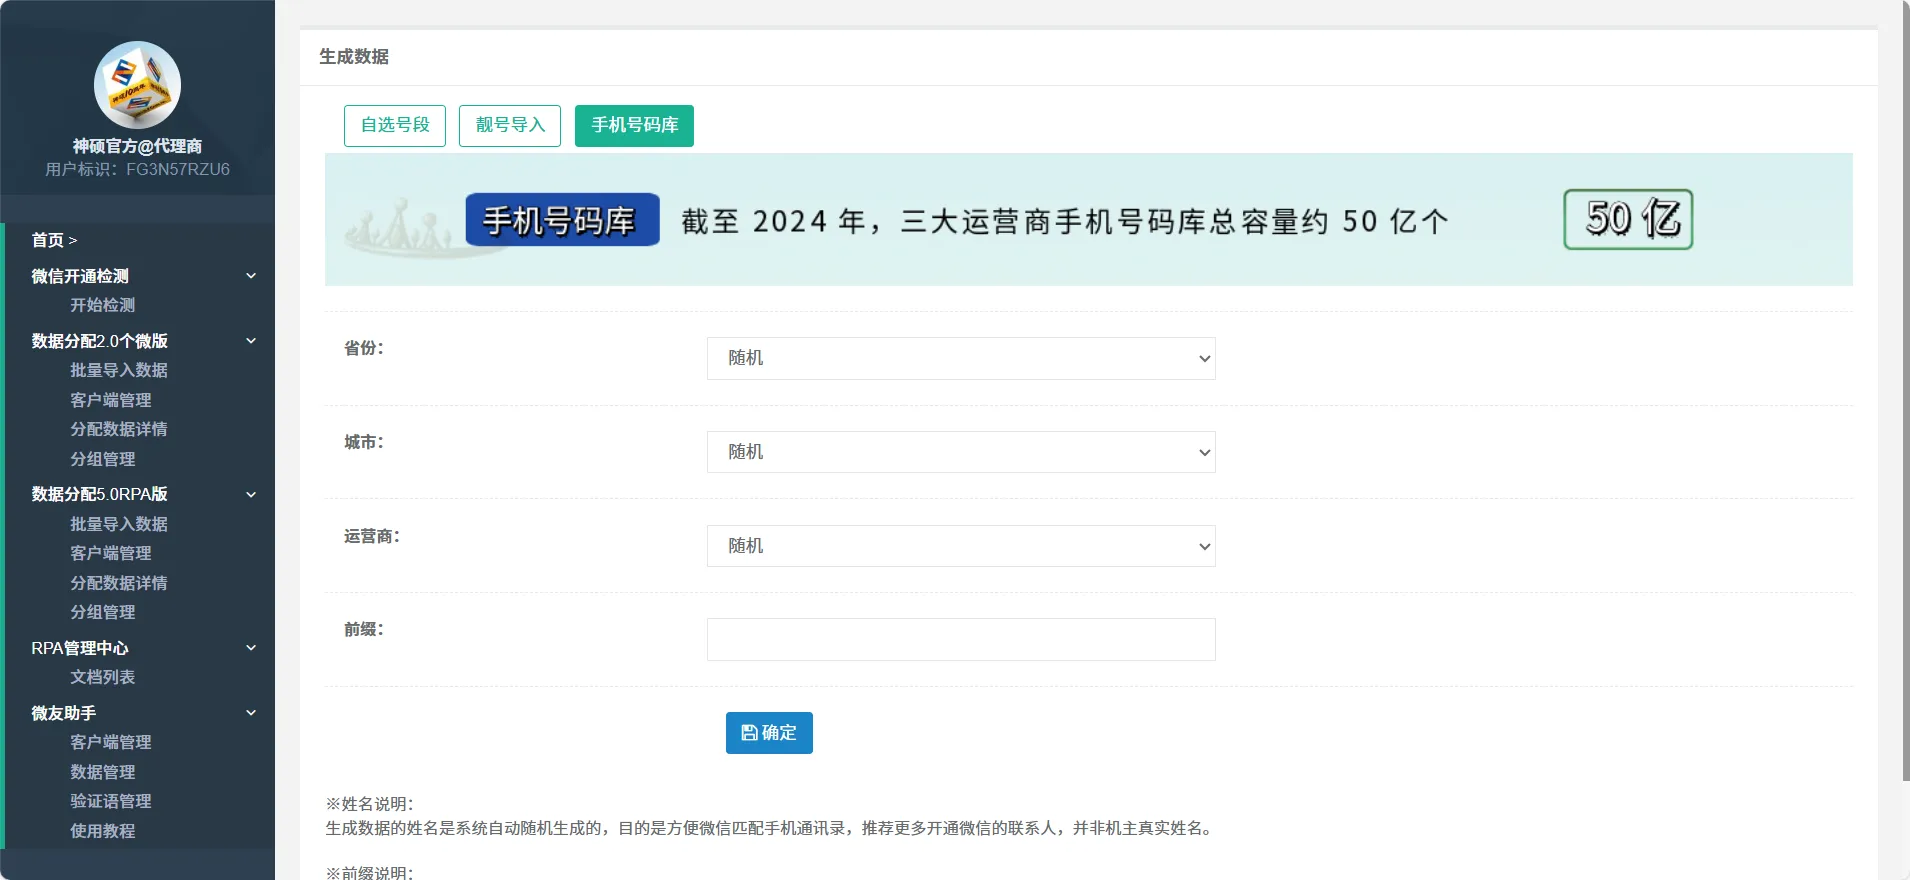Open the 省份 dropdown
1910x880 pixels.
tap(960, 358)
